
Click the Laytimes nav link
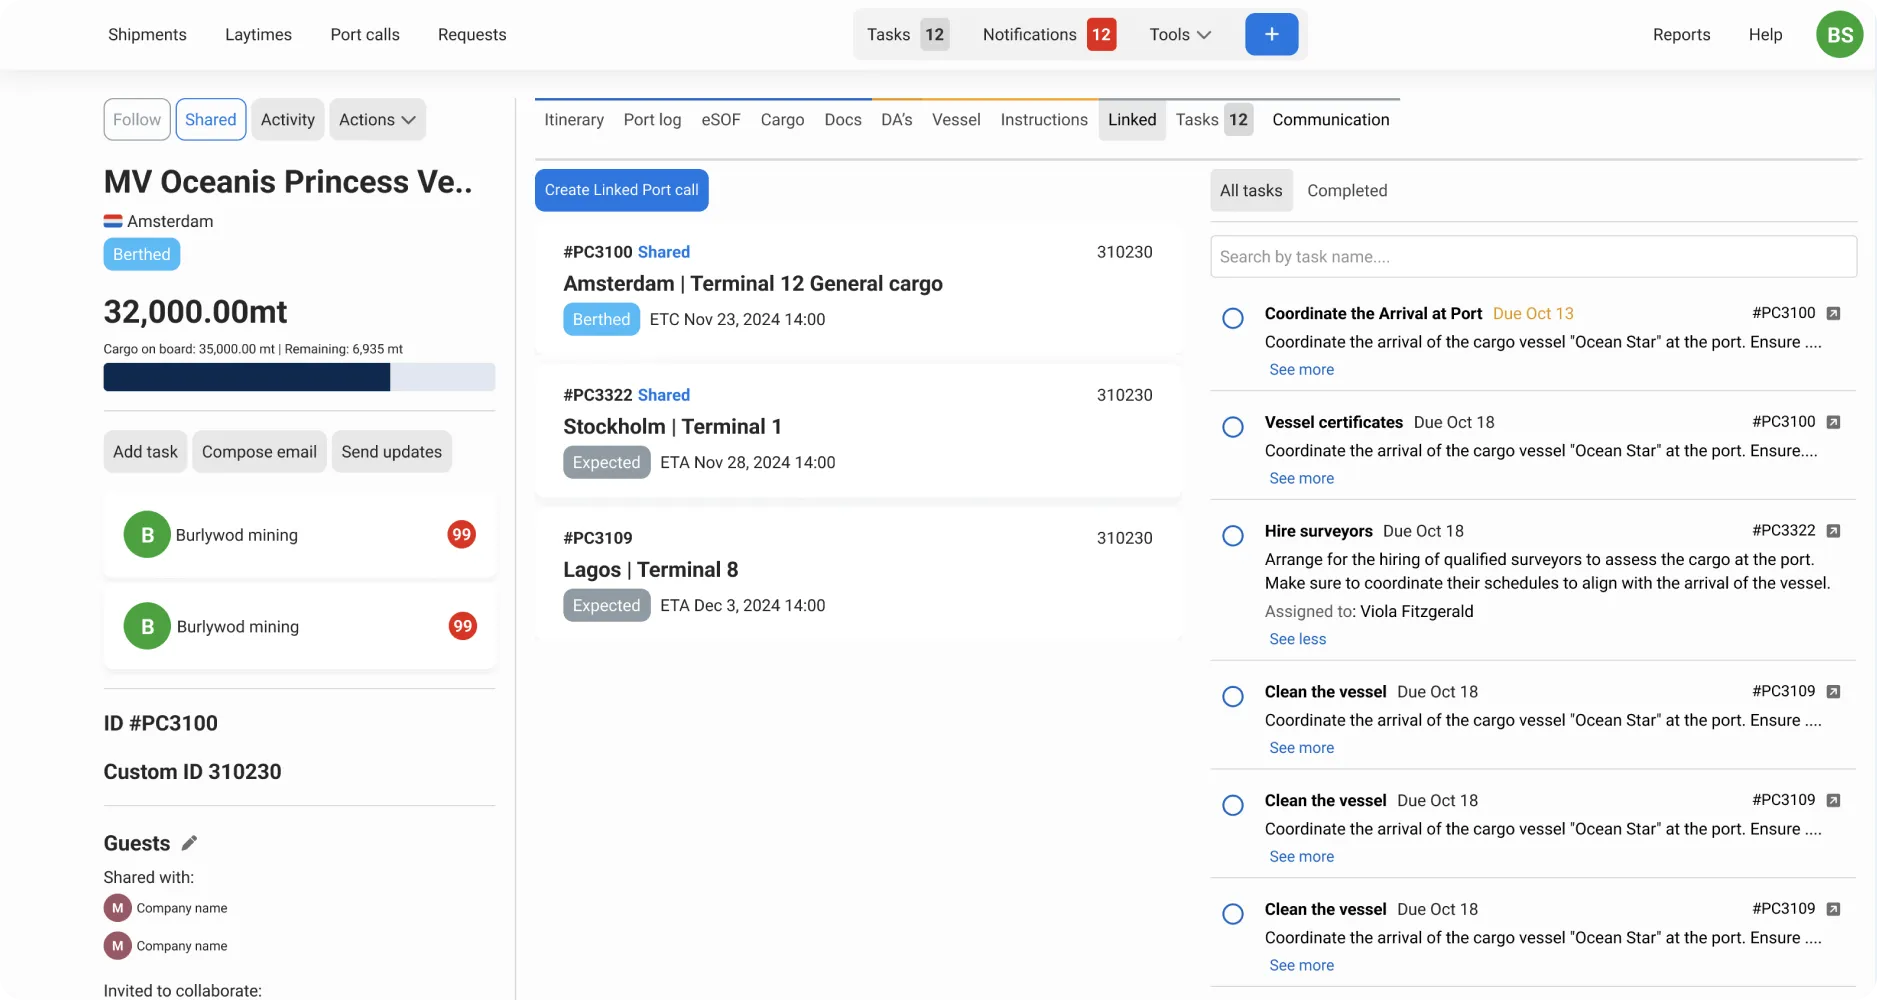pos(258,34)
